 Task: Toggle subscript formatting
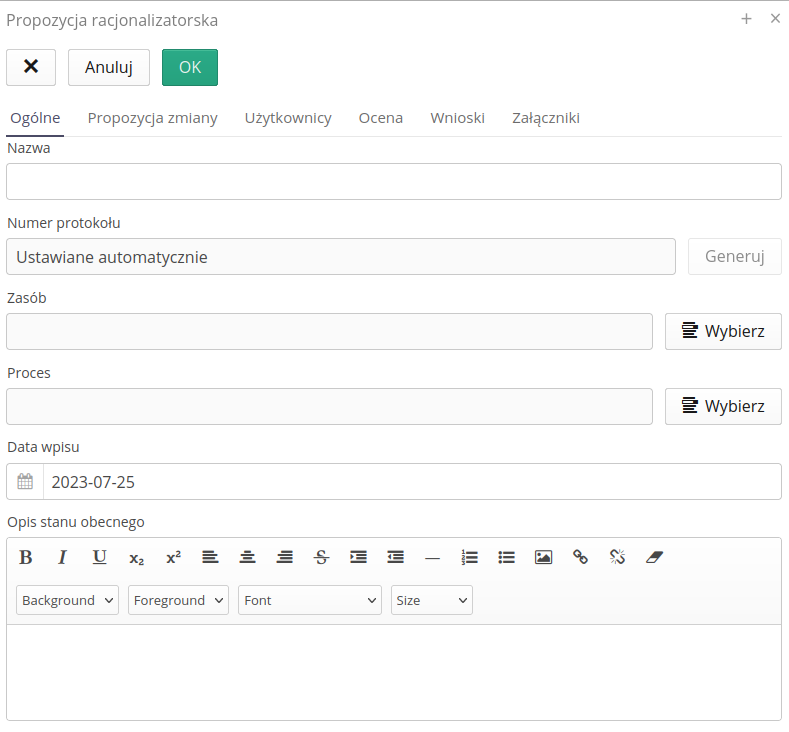pyautogui.click(x=137, y=558)
